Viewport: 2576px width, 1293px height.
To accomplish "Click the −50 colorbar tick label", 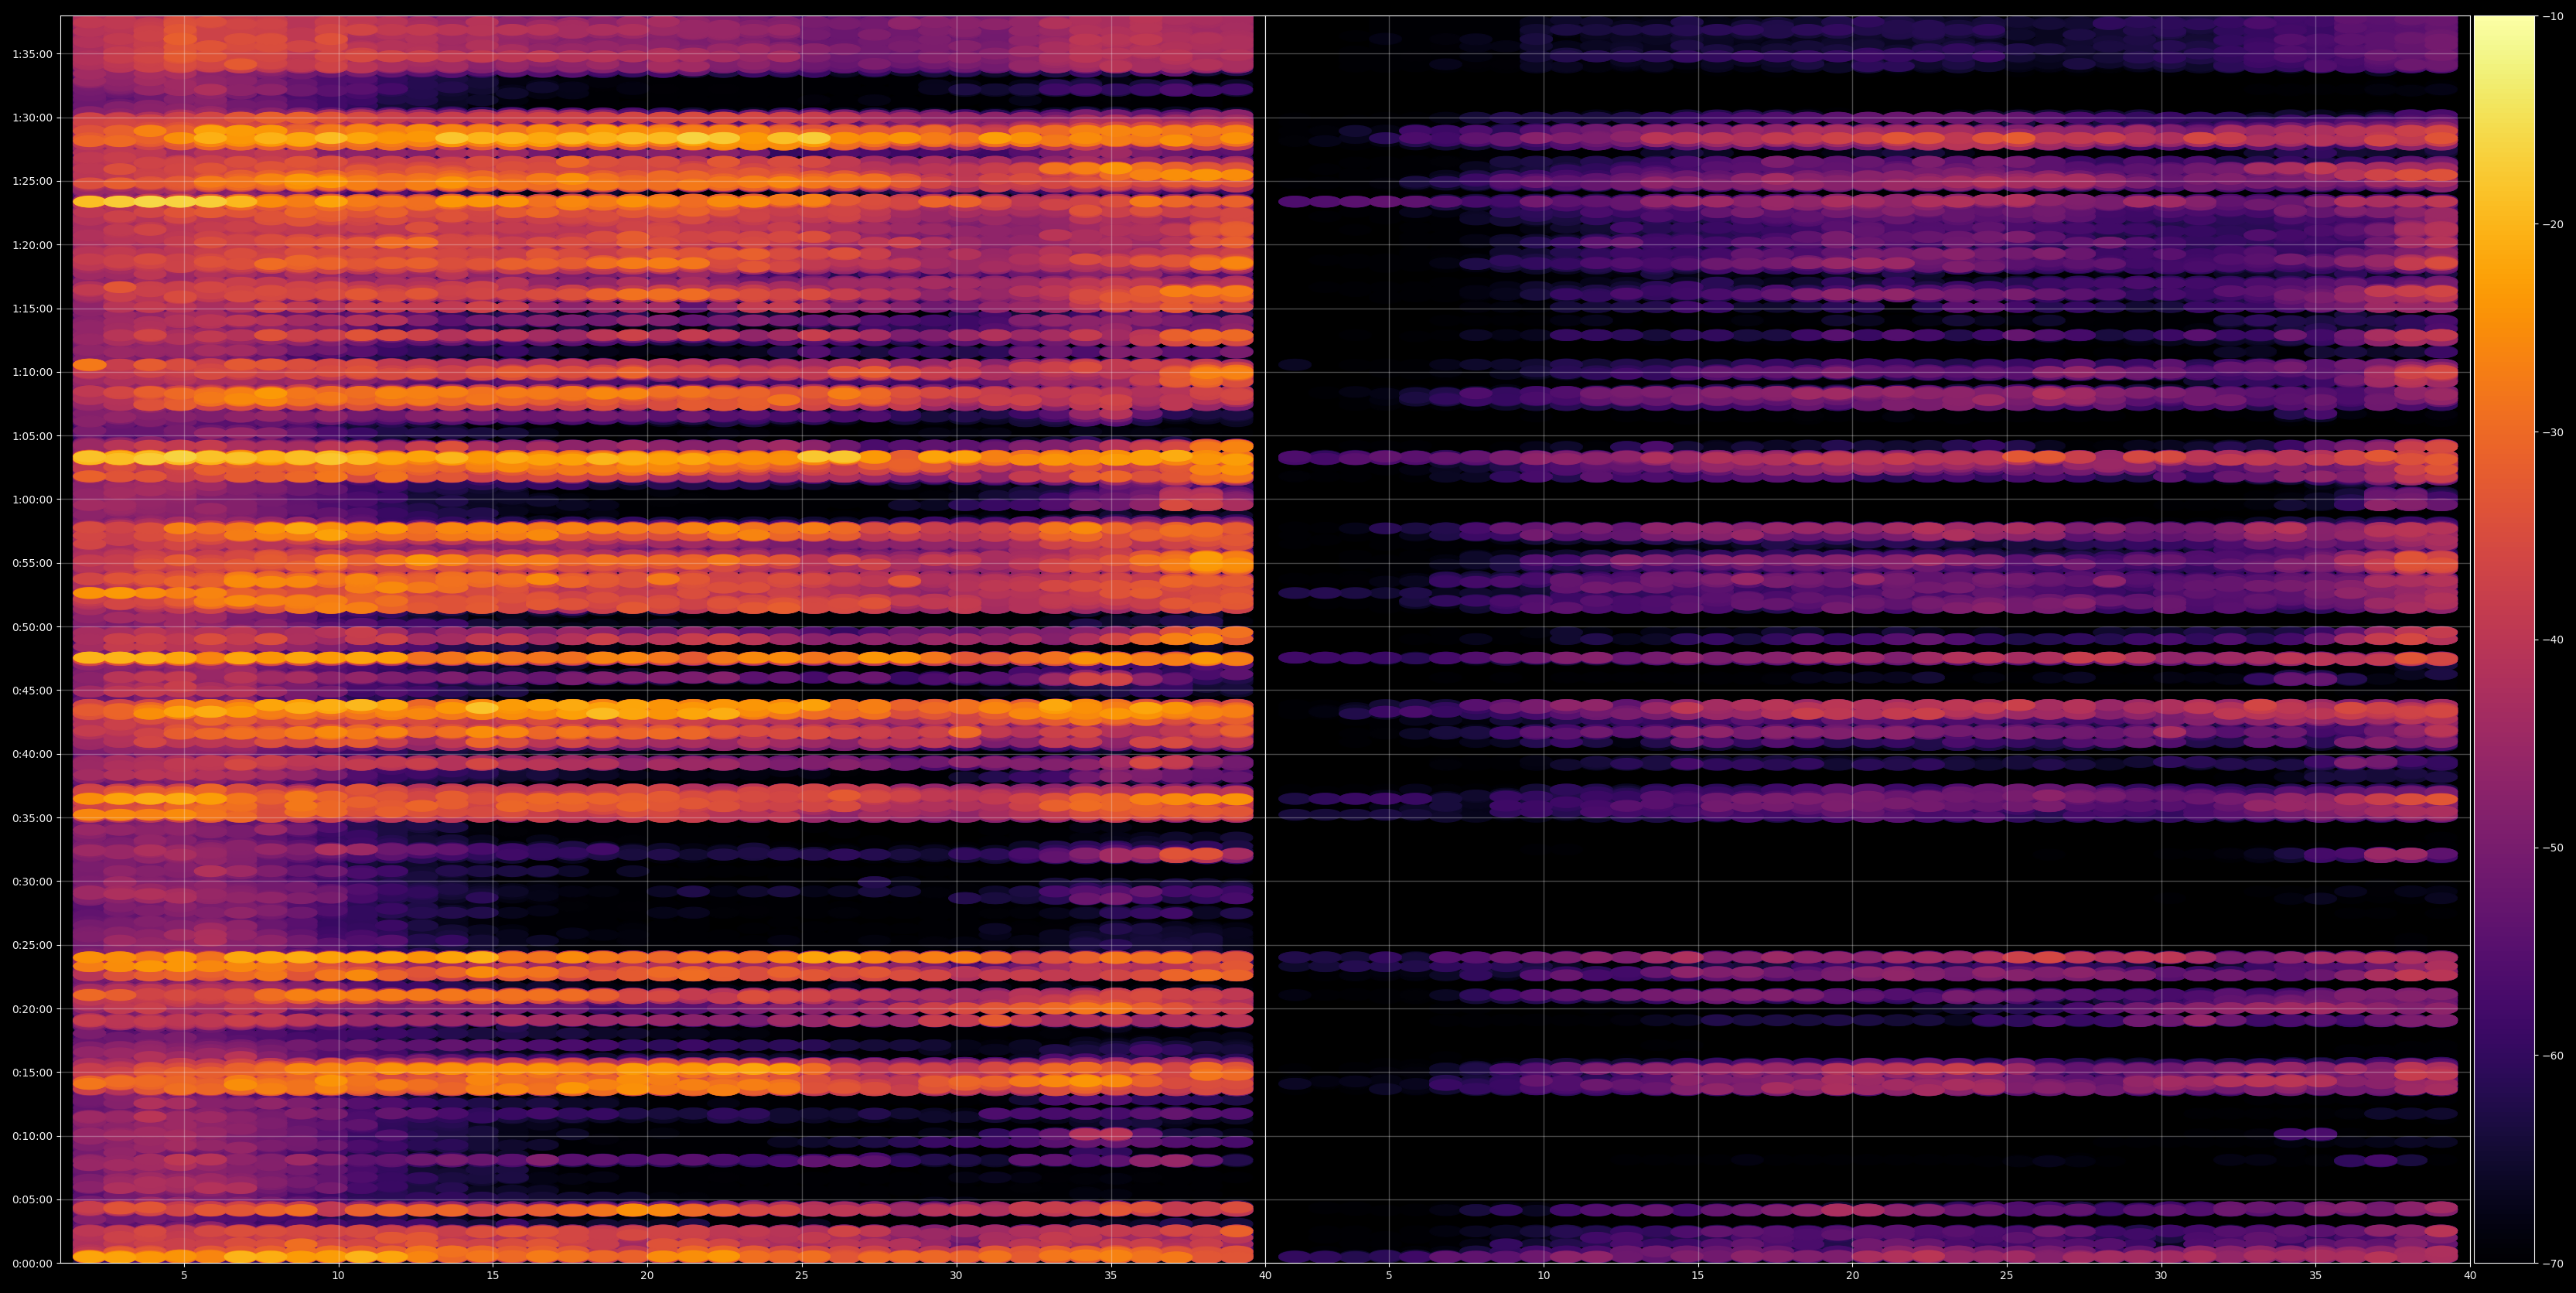I will 2552,848.
